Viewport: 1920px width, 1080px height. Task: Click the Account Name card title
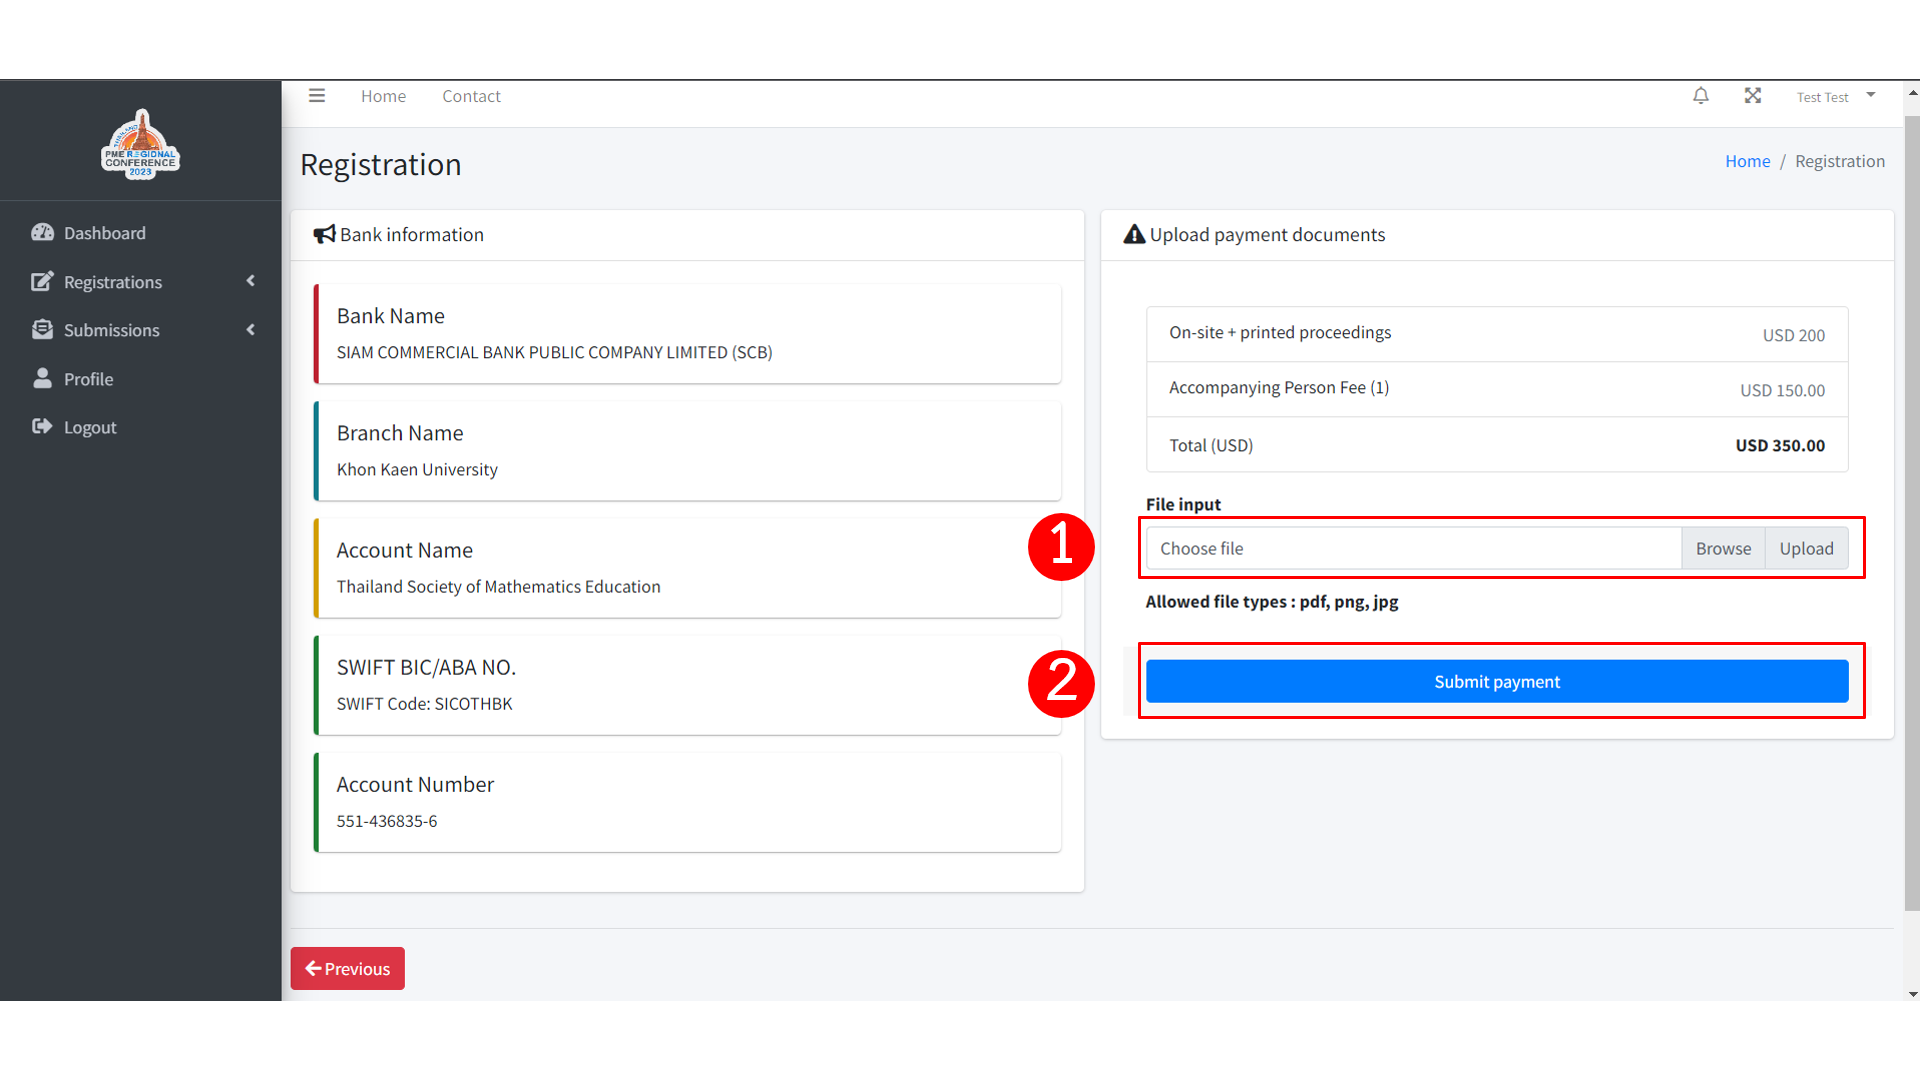[x=404, y=550]
